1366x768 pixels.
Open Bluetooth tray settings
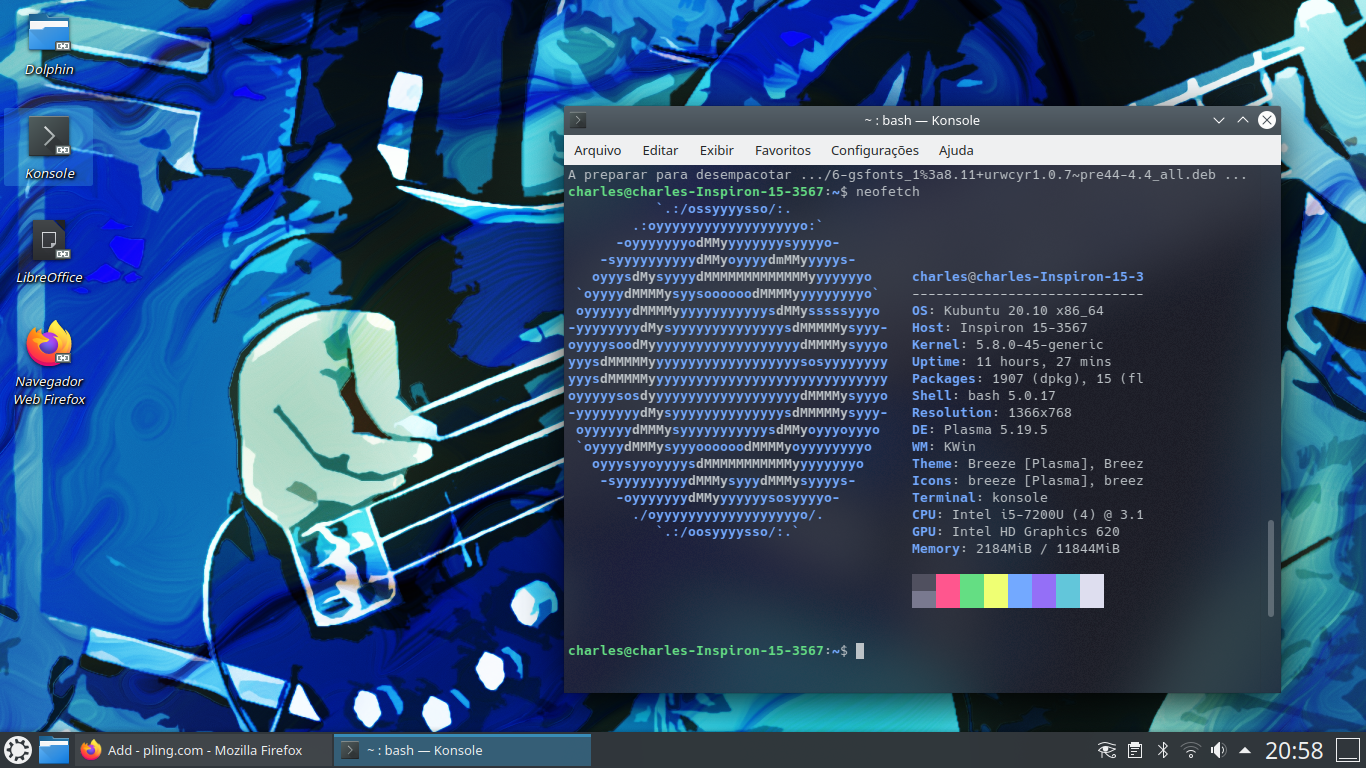[1163, 750]
